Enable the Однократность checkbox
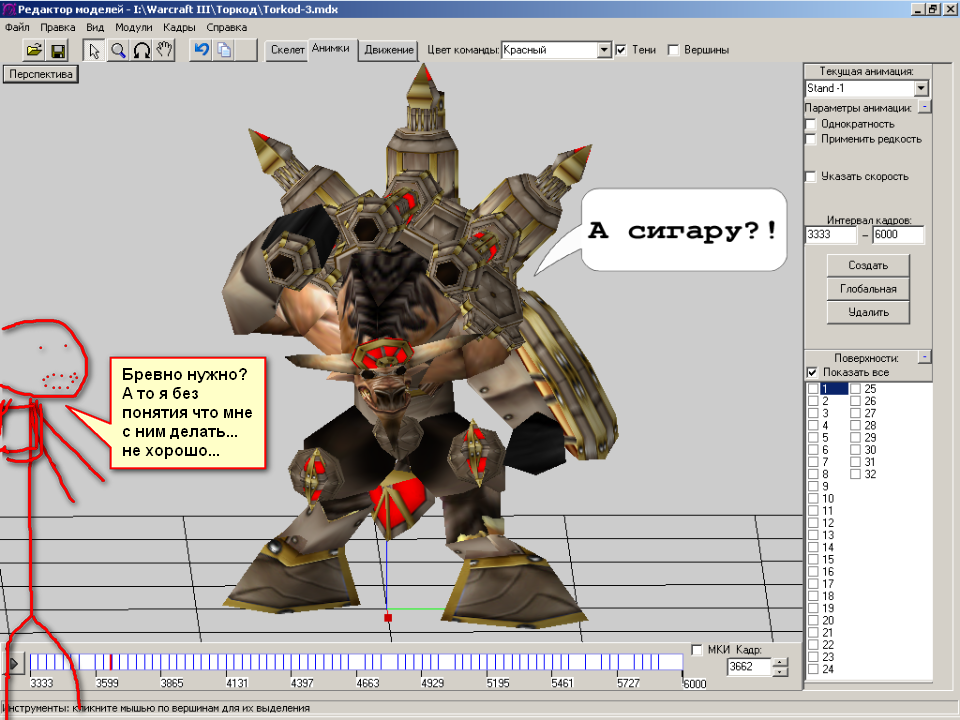Screen dimensions: 960x720 (811, 124)
